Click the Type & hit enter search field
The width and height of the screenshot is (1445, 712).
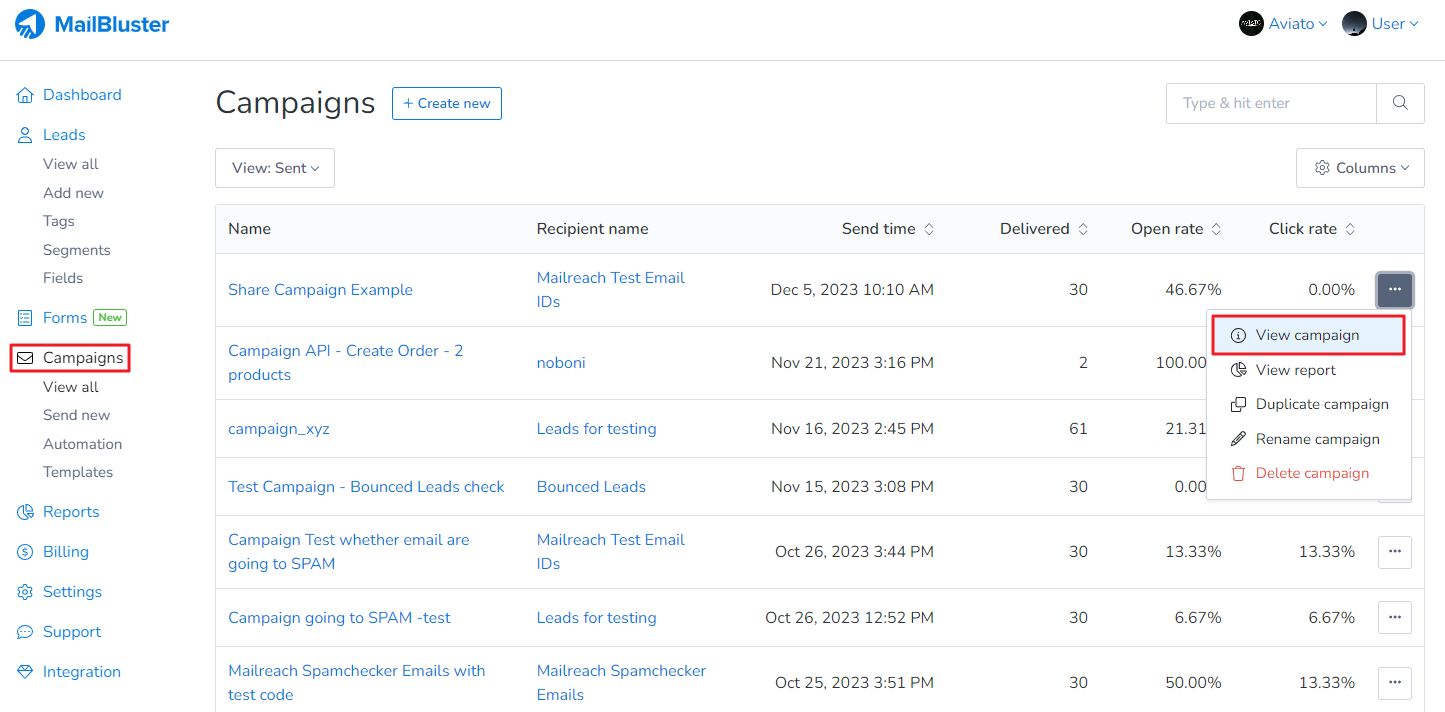1271,103
